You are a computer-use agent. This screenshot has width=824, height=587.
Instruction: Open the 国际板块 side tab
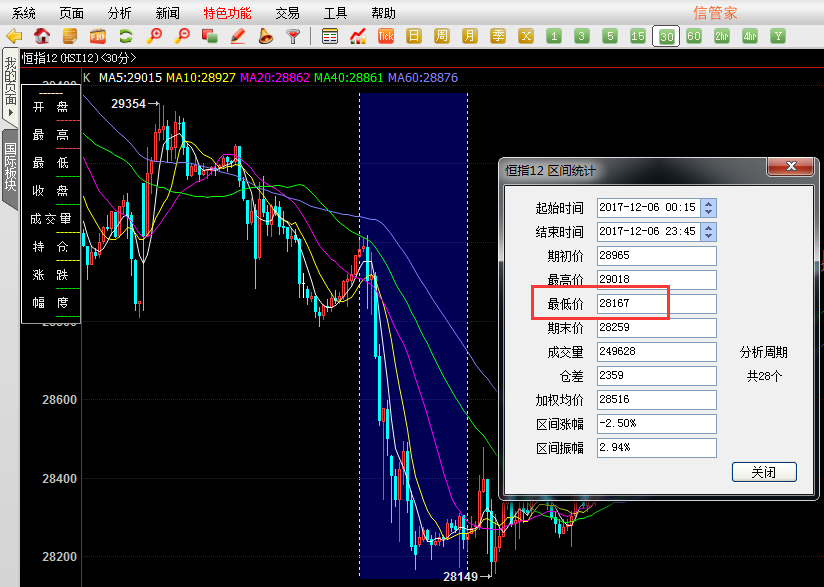pyautogui.click(x=10, y=167)
